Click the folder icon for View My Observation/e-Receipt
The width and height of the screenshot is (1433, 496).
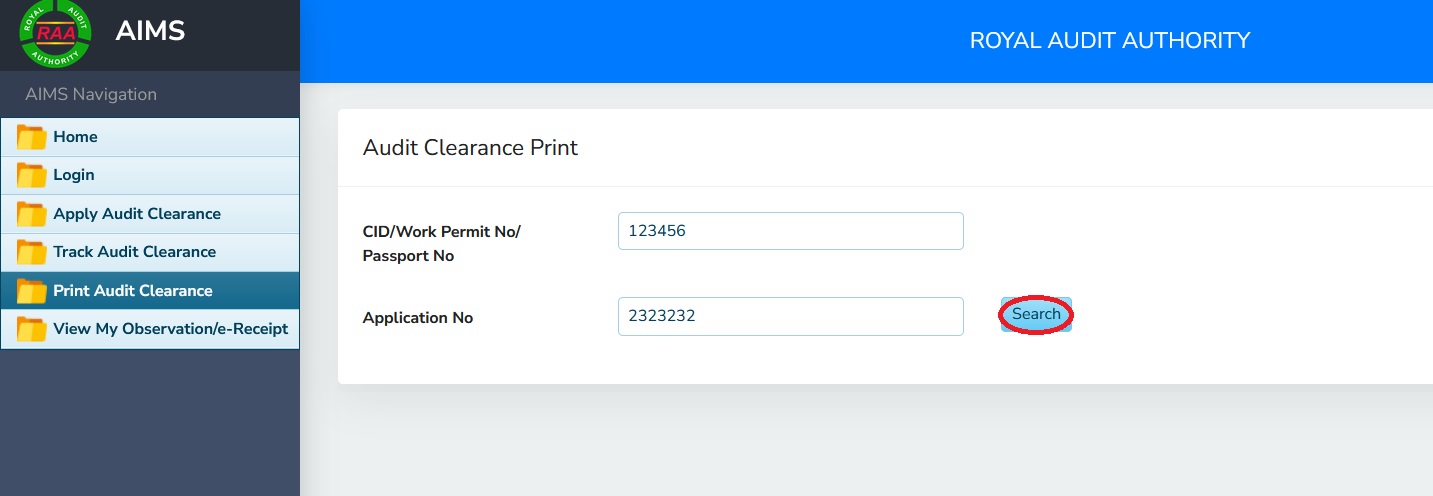click(x=32, y=329)
